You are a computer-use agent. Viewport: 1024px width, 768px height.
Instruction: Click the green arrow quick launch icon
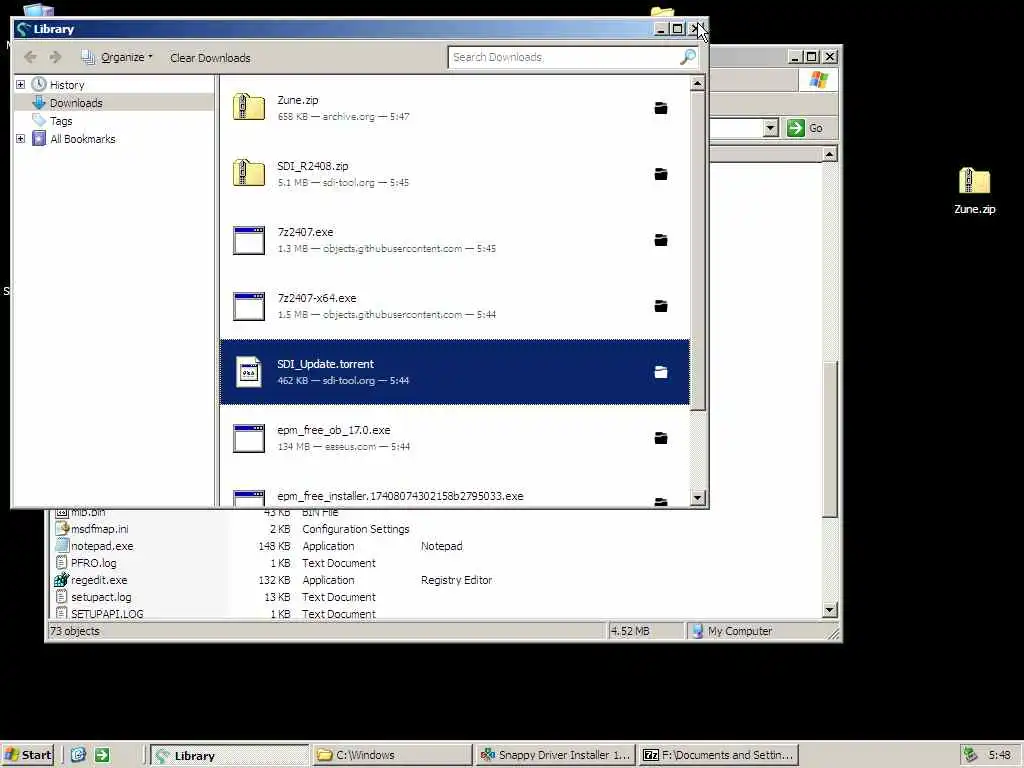click(103, 755)
